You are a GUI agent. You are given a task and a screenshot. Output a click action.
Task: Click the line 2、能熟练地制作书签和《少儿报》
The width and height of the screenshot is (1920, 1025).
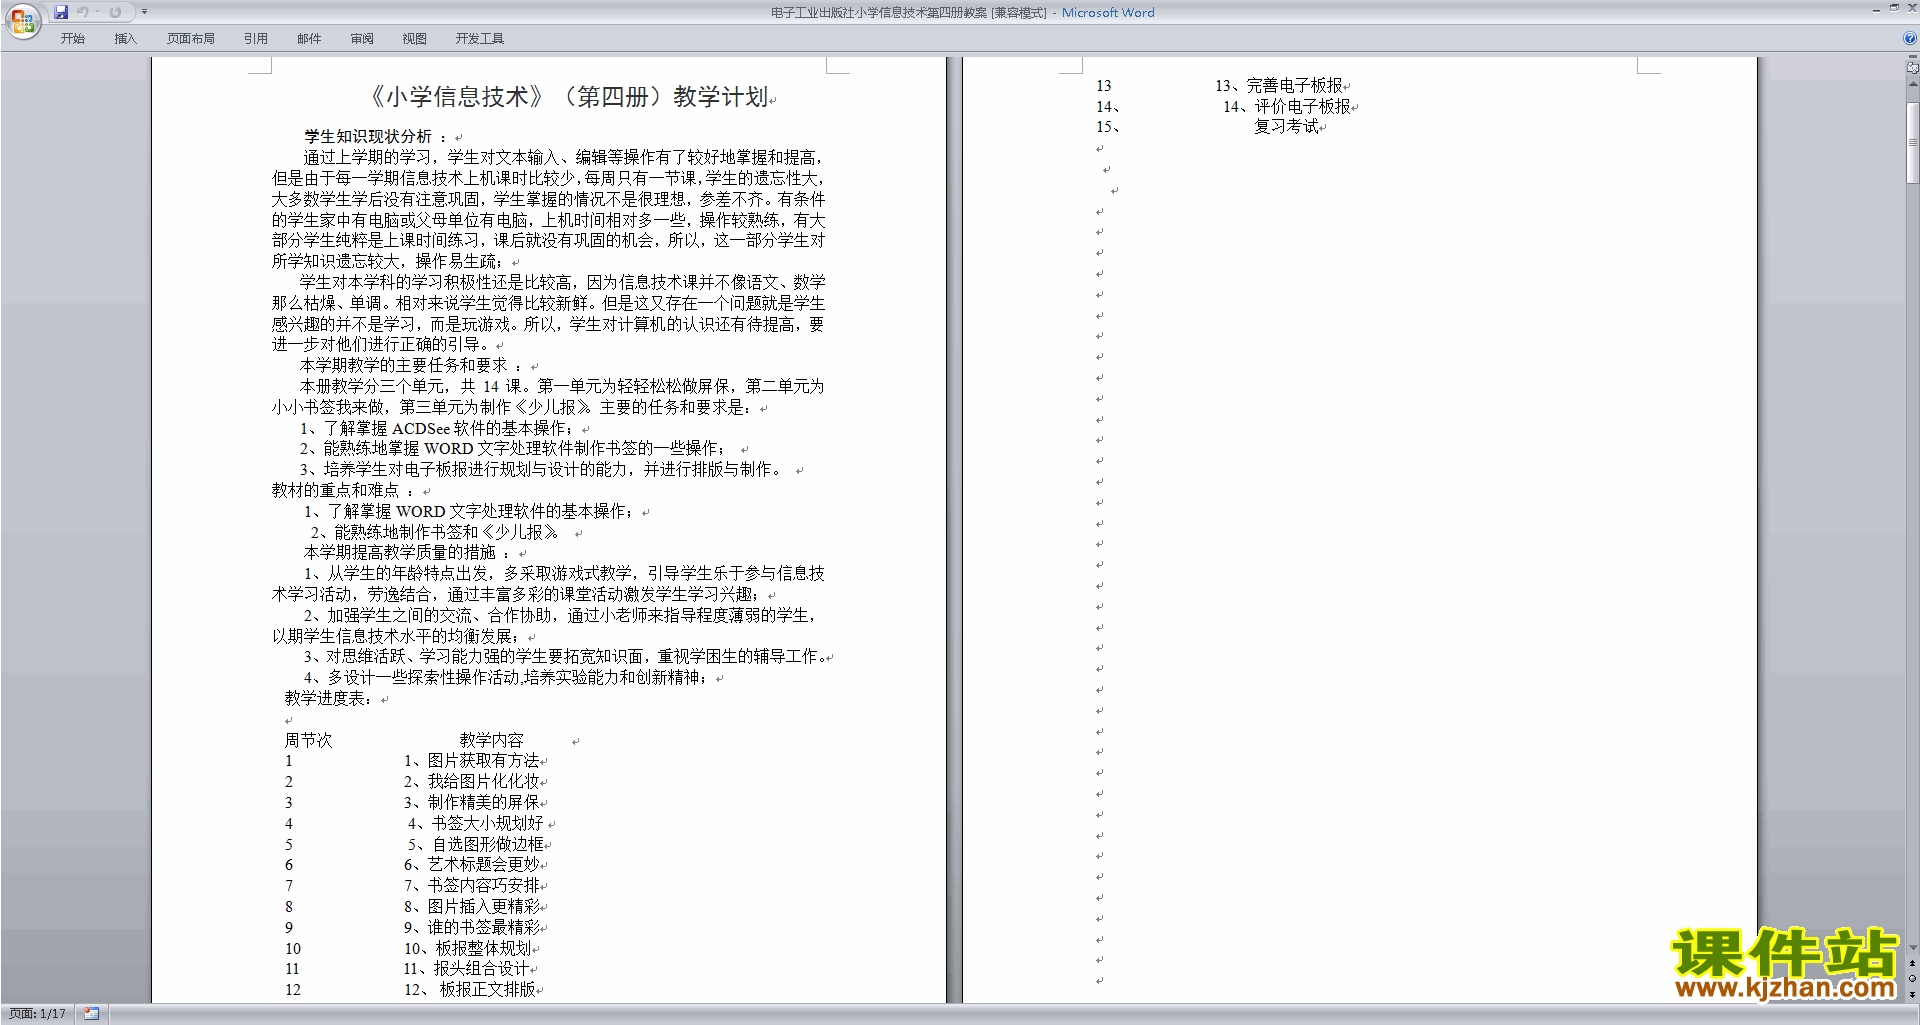click(x=435, y=532)
